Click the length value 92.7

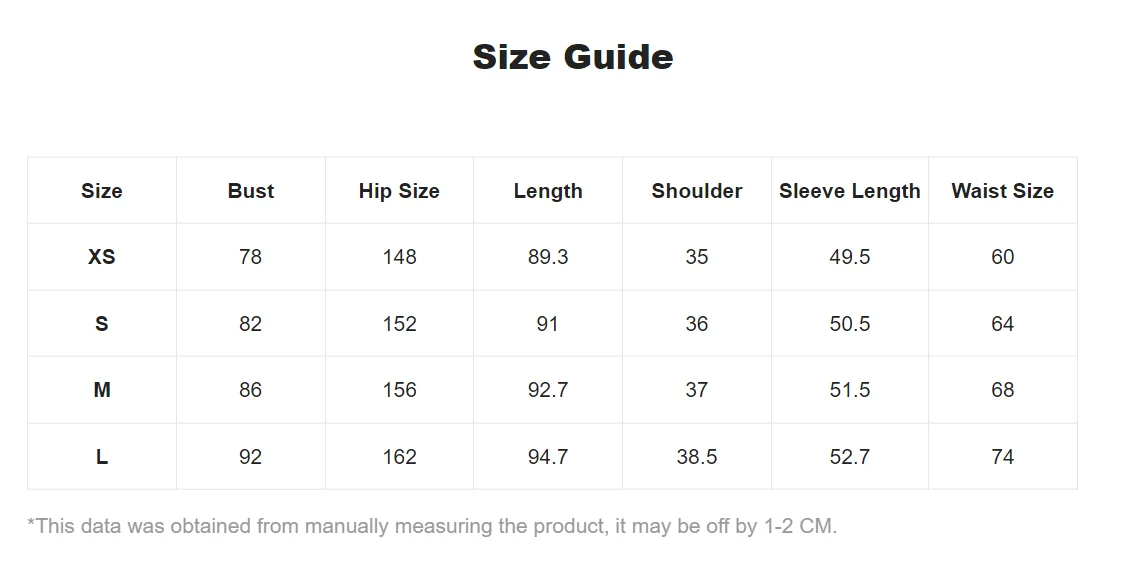click(548, 390)
